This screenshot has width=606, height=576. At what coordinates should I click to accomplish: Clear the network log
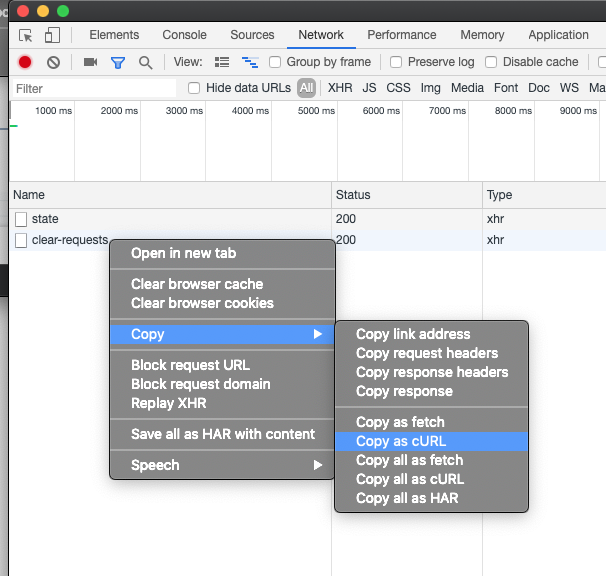pos(53,62)
